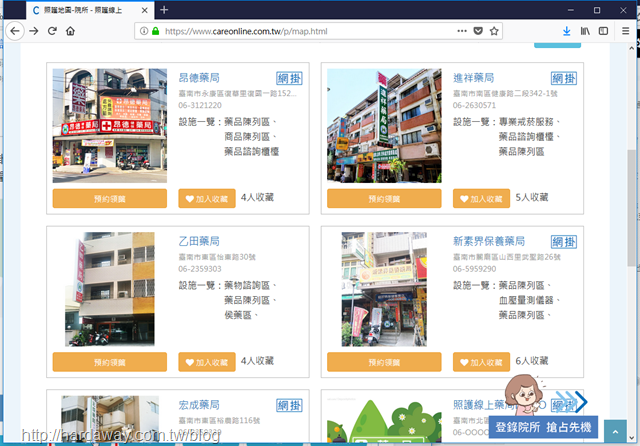This screenshot has height=446, width=640.
Task: Open the library bookshelf icon
Action: (585, 31)
